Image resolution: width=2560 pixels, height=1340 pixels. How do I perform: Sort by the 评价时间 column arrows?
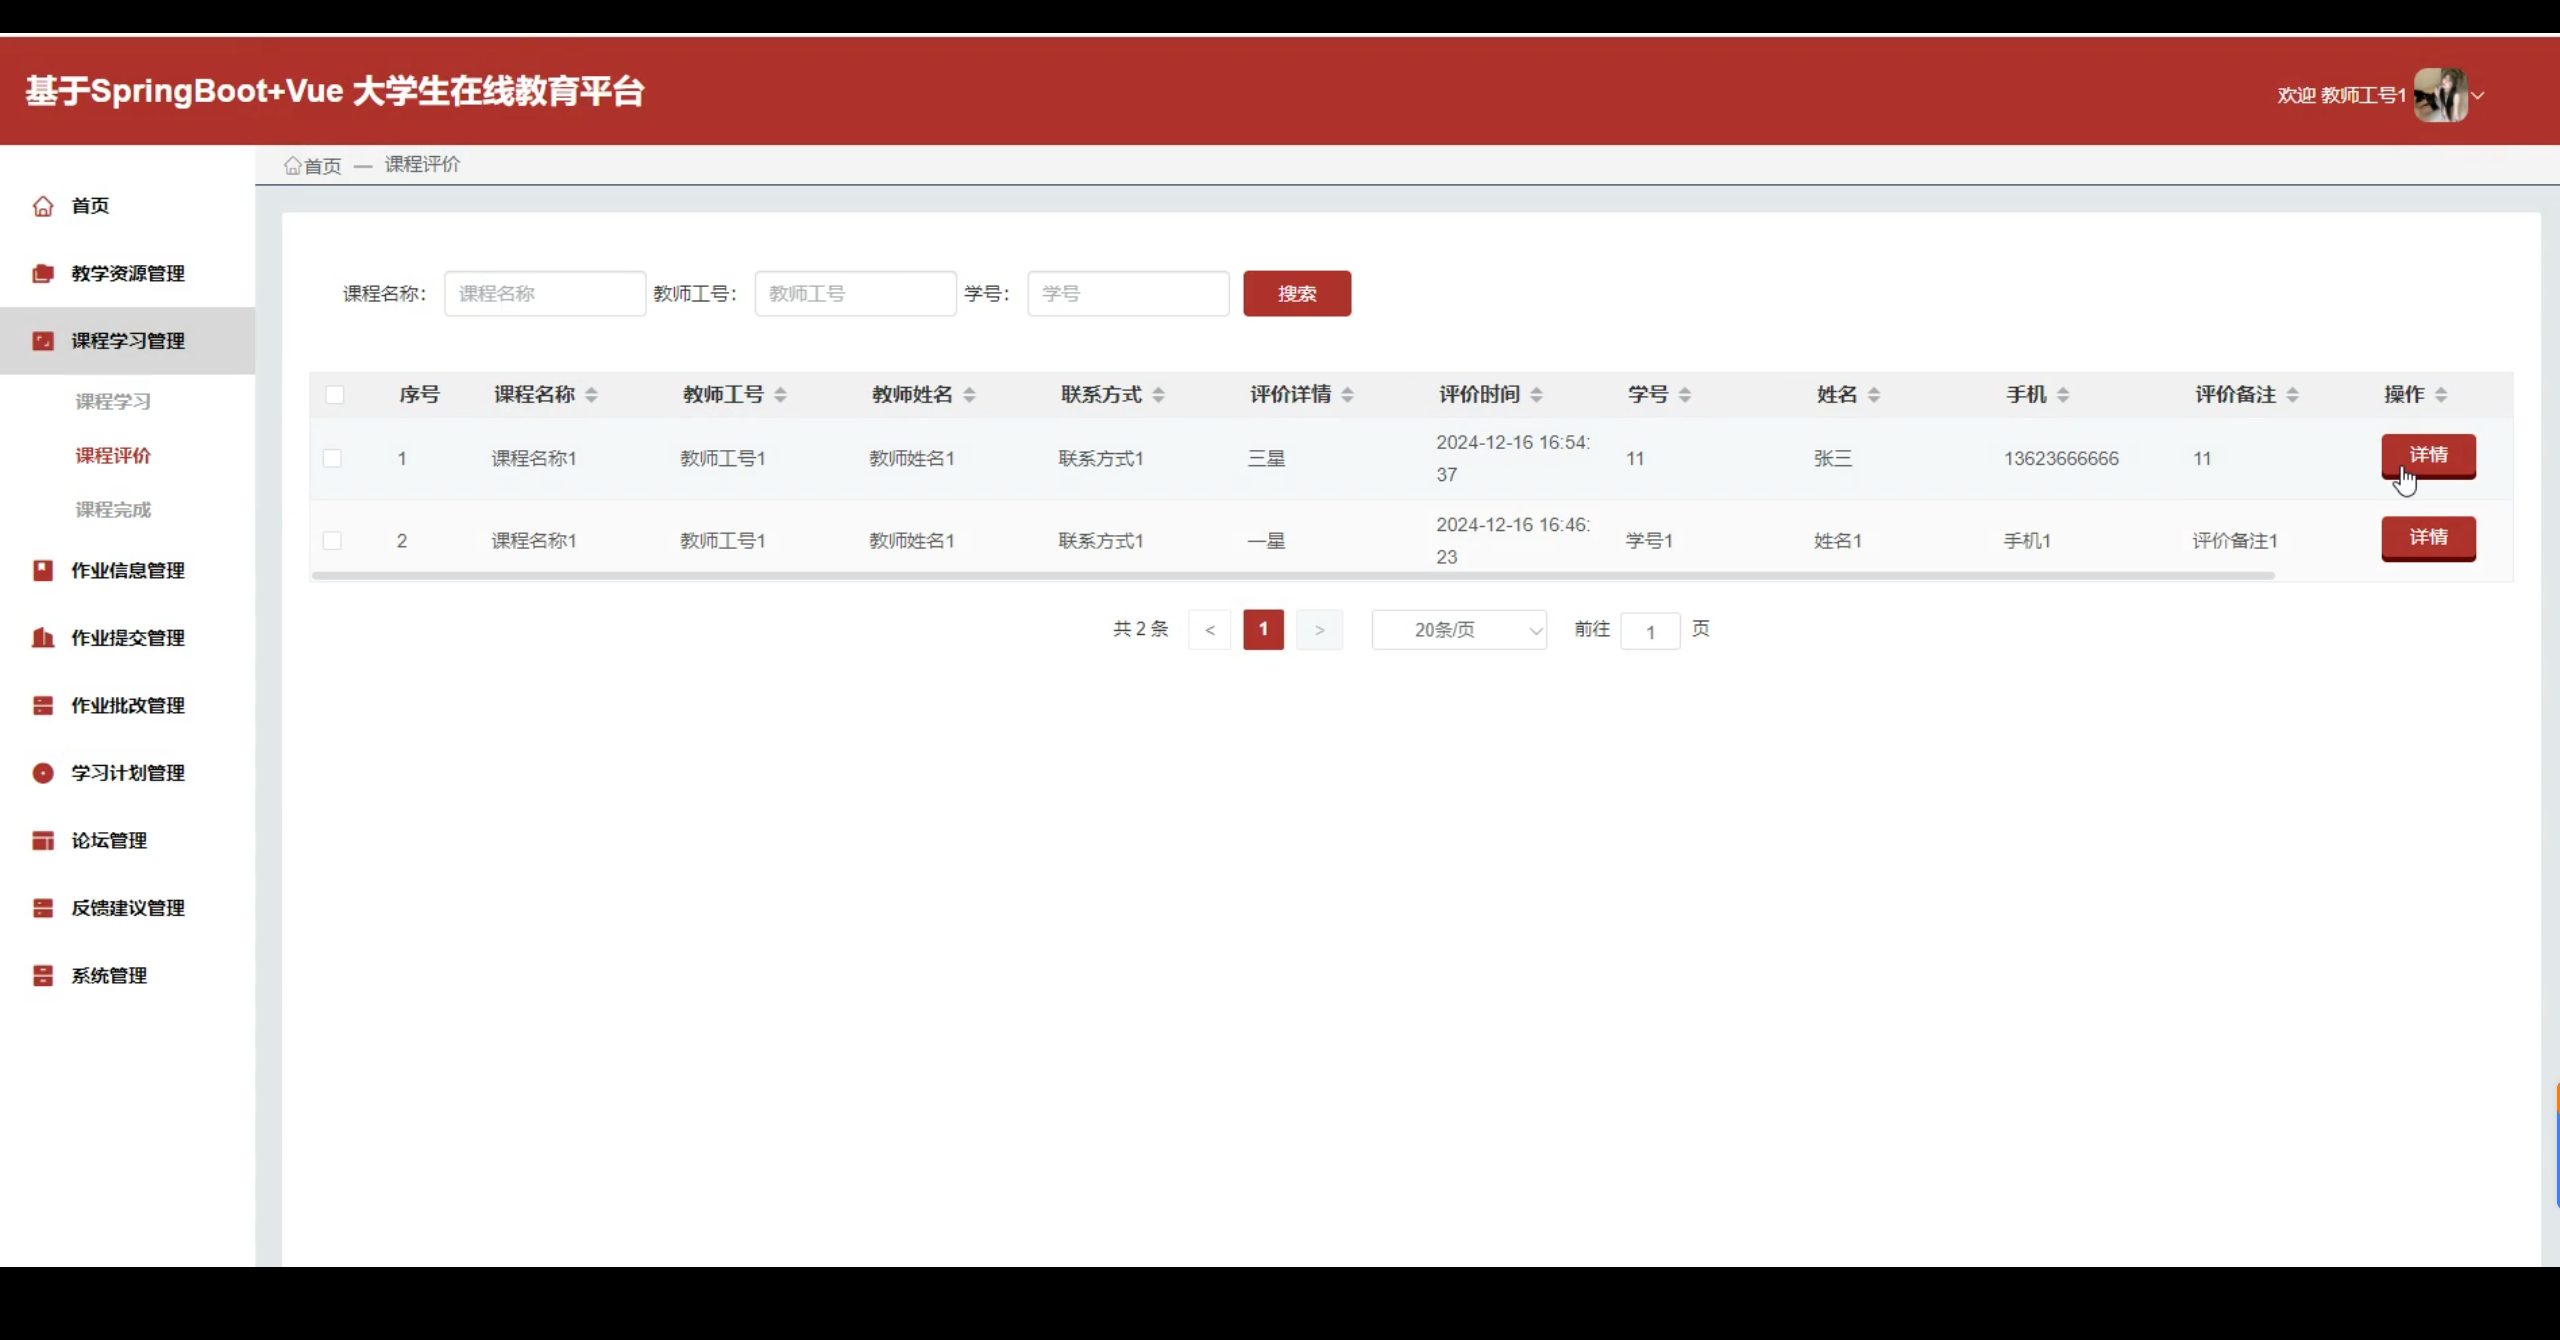click(x=1536, y=395)
